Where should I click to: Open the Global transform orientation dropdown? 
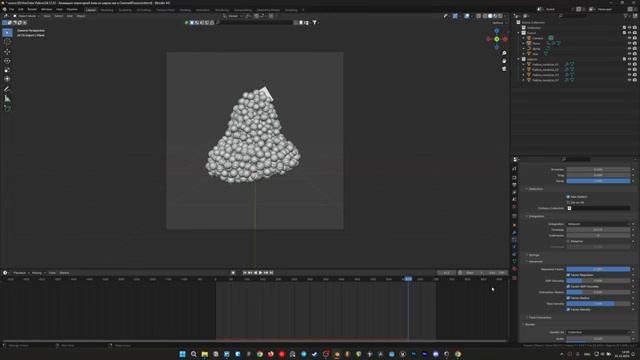(x=233, y=16)
